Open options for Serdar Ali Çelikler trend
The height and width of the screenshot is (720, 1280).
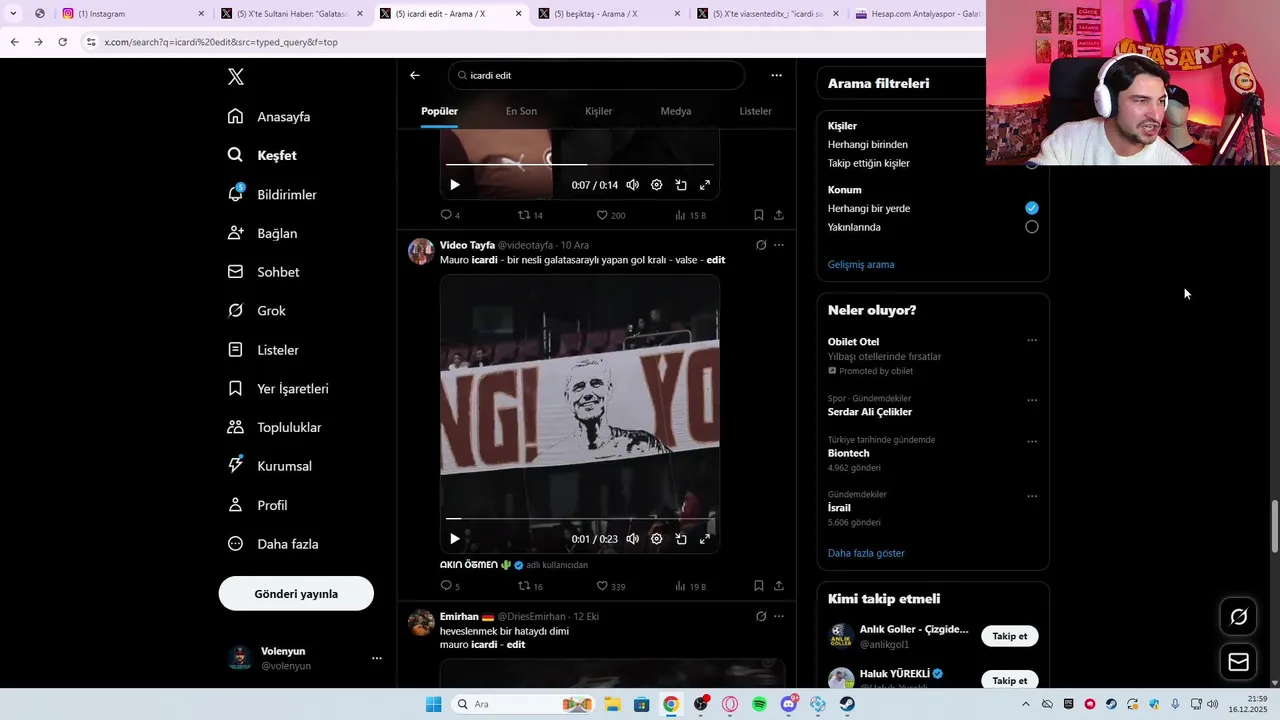click(x=1032, y=400)
